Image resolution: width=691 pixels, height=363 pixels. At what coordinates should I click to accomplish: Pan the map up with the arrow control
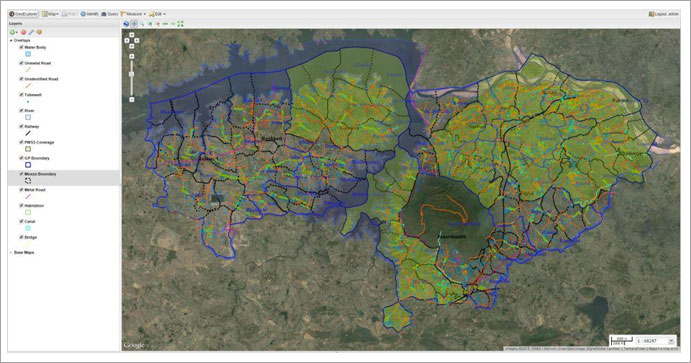[x=132, y=35]
